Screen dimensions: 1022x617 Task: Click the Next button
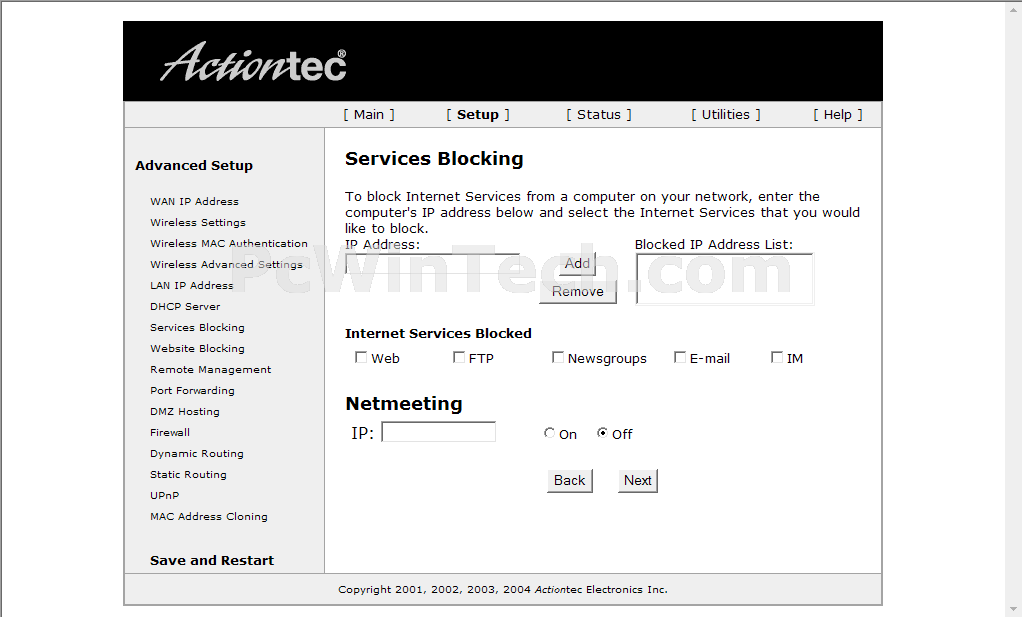[x=637, y=480]
